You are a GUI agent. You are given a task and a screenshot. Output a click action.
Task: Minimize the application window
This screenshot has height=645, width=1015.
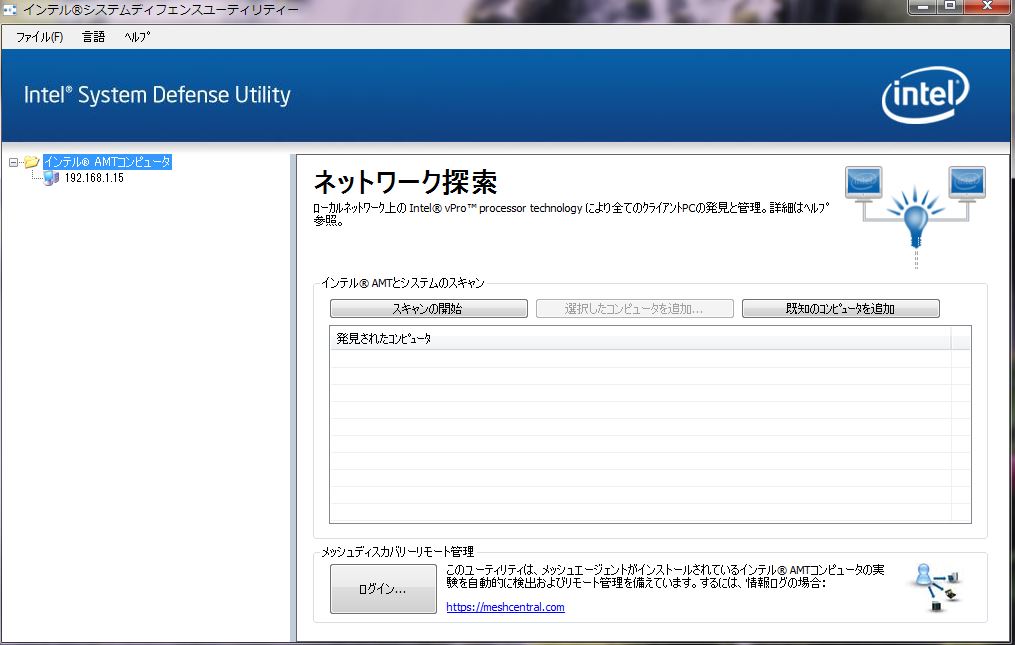click(922, 7)
